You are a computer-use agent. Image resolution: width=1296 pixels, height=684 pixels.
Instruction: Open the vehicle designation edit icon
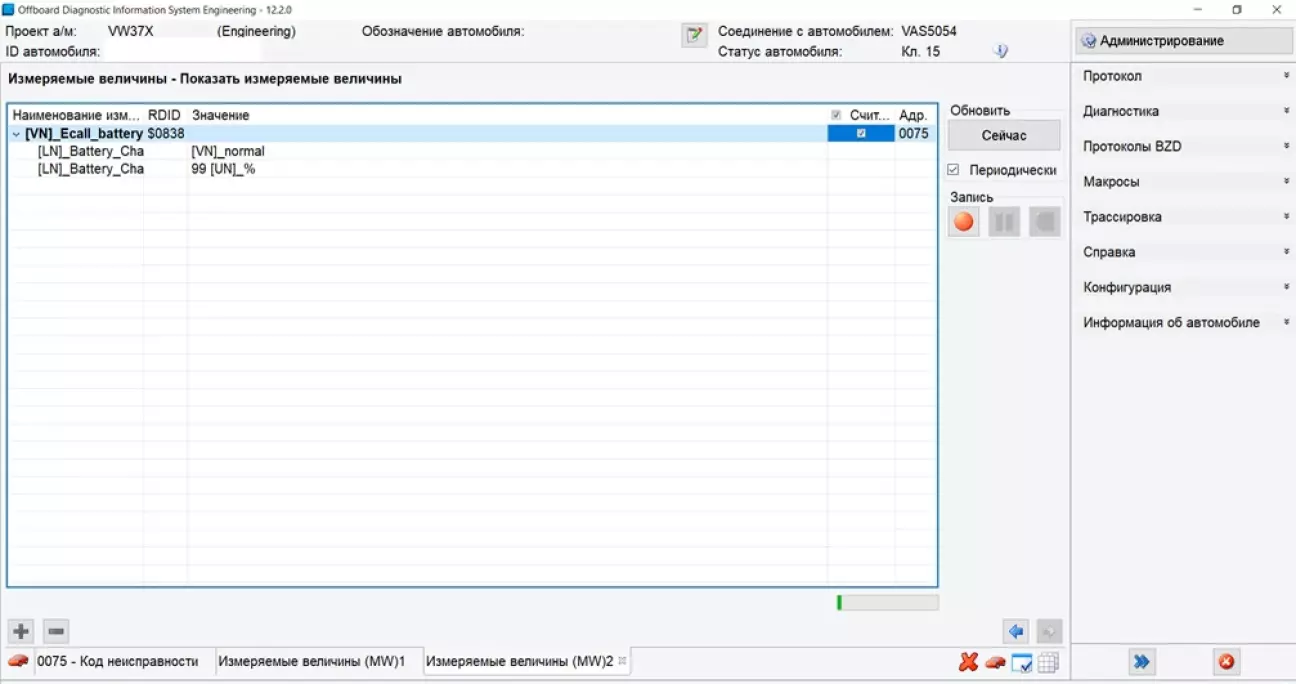[694, 35]
